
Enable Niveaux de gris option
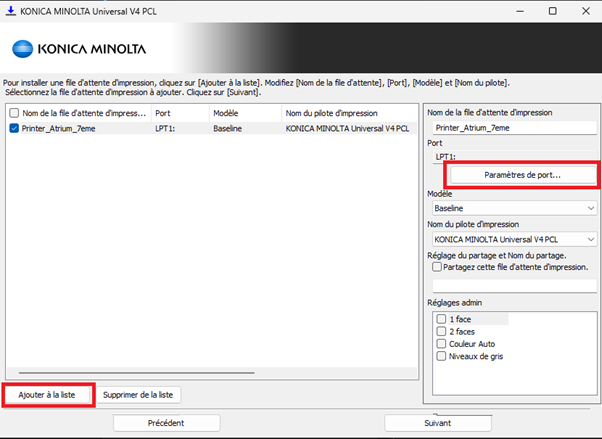pos(441,354)
